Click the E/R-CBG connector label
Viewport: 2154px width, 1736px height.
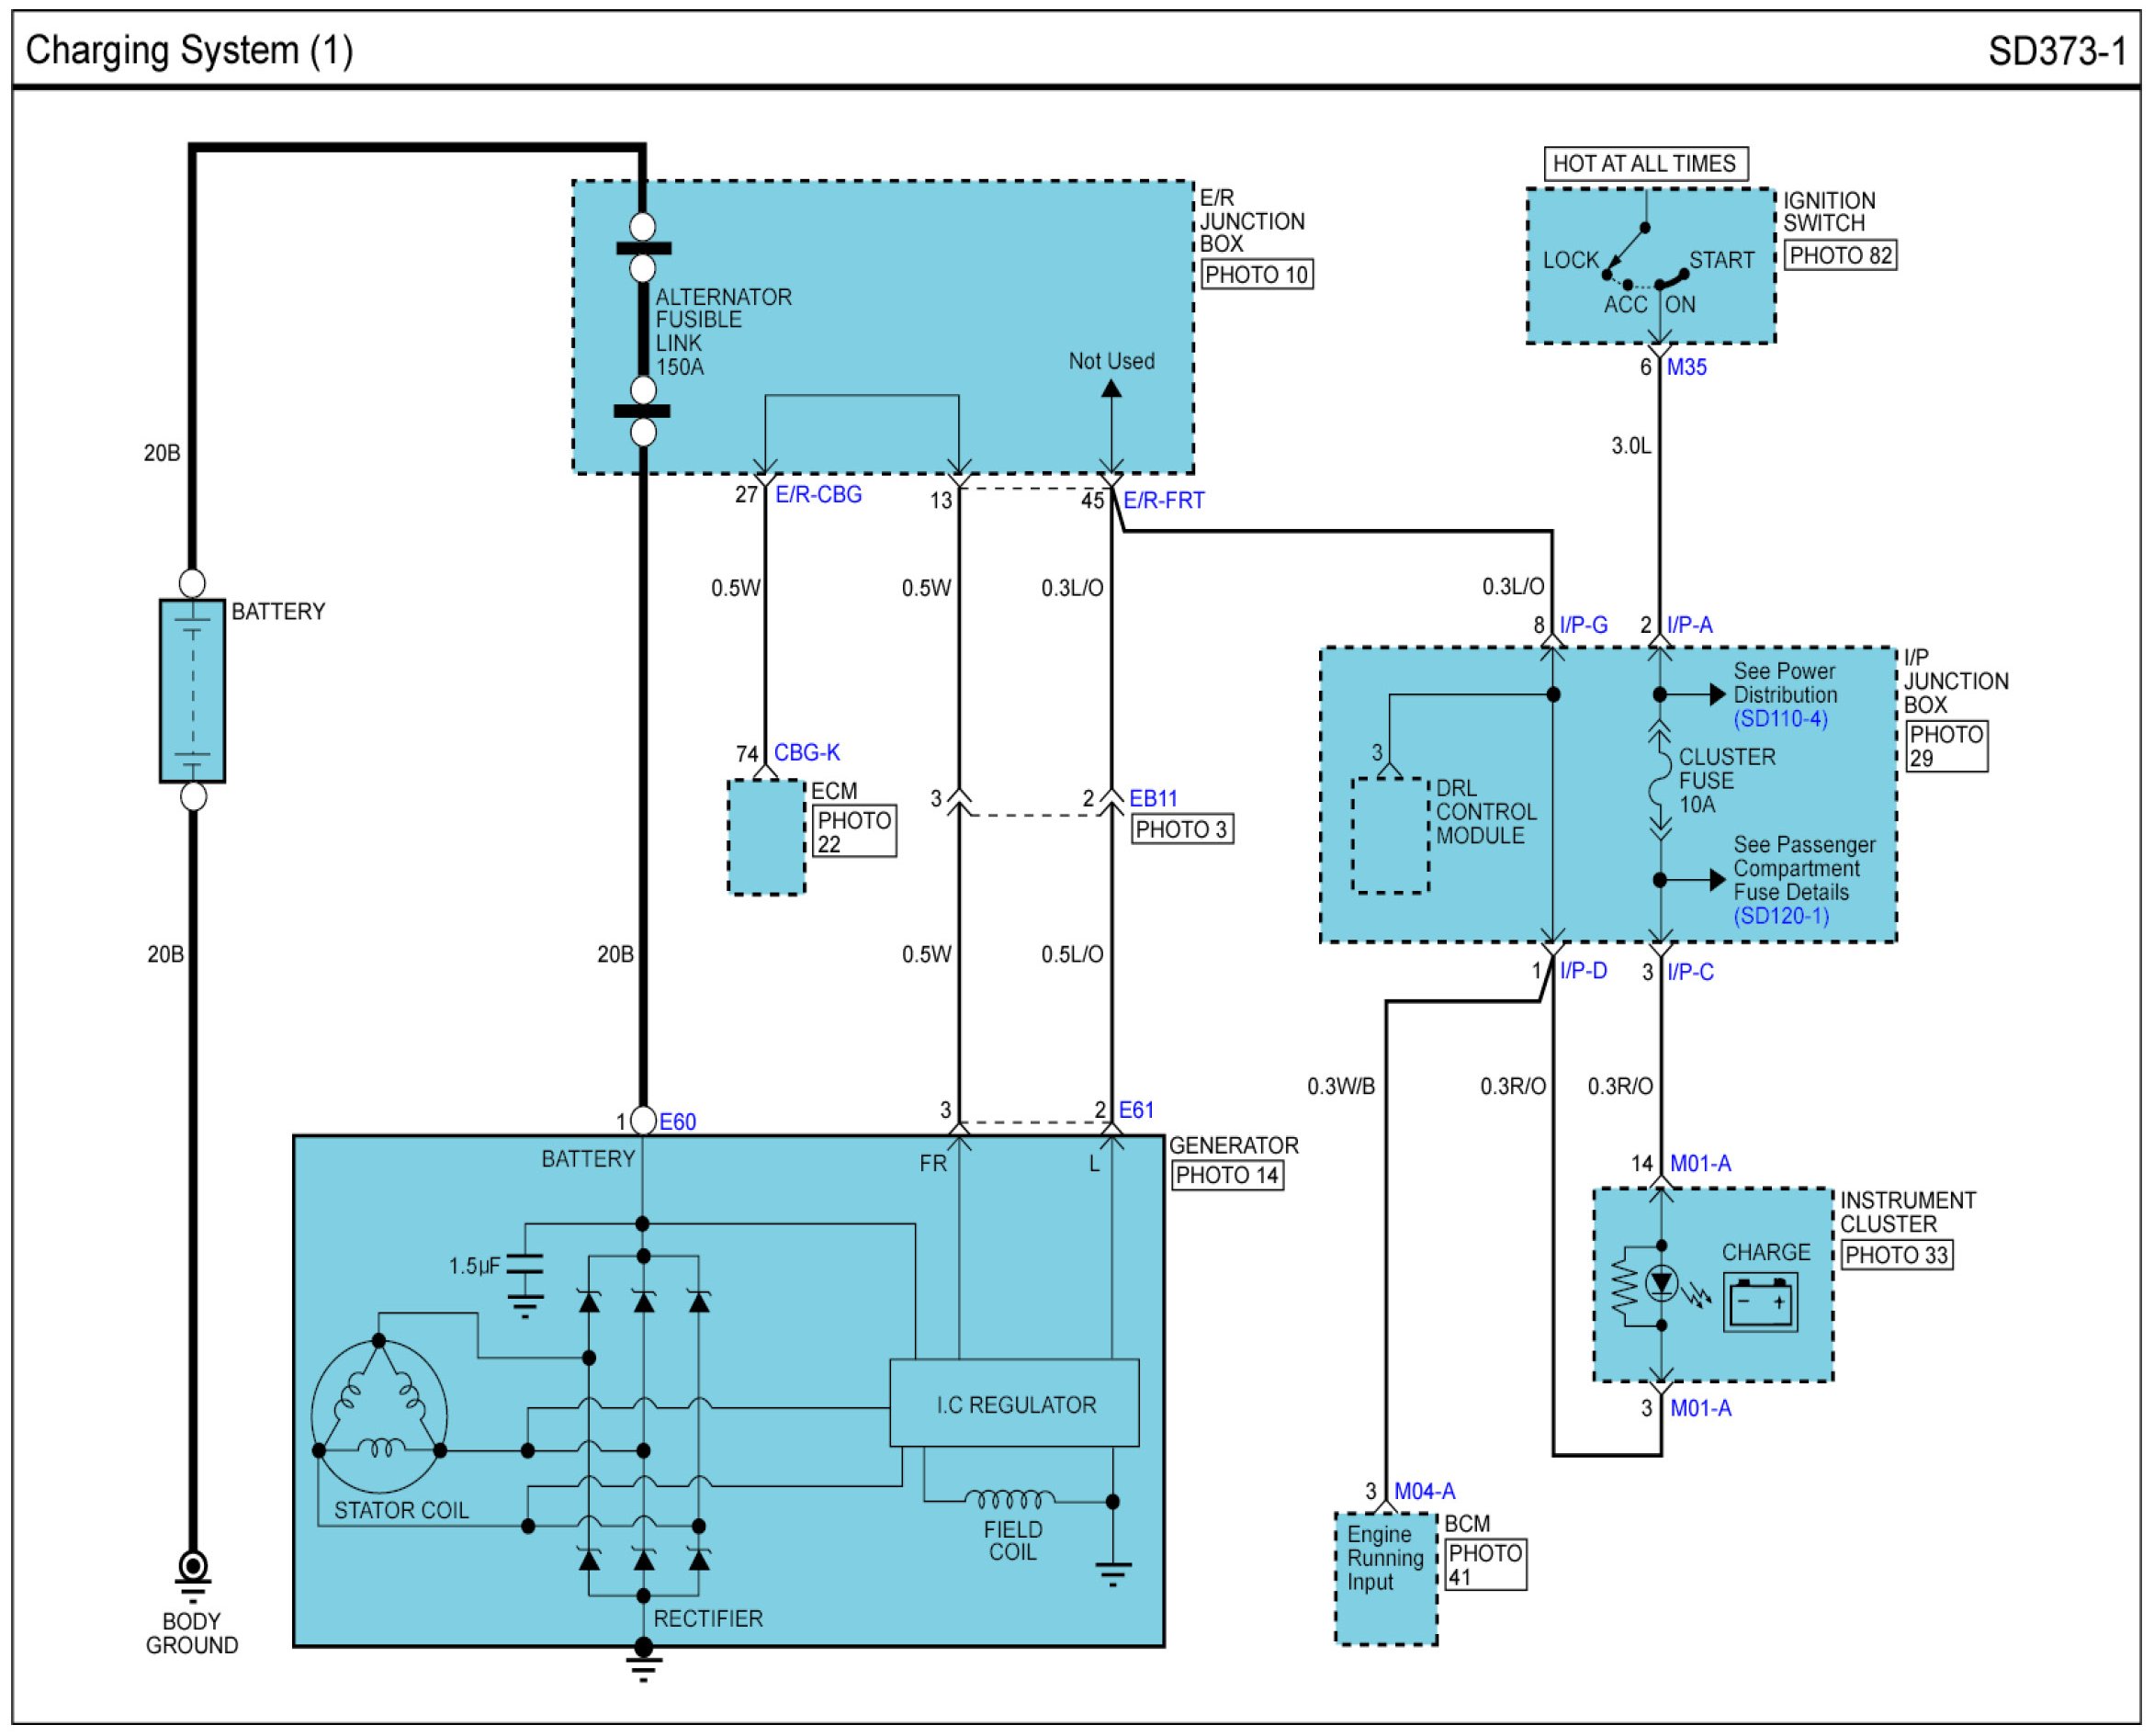coord(818,495)
